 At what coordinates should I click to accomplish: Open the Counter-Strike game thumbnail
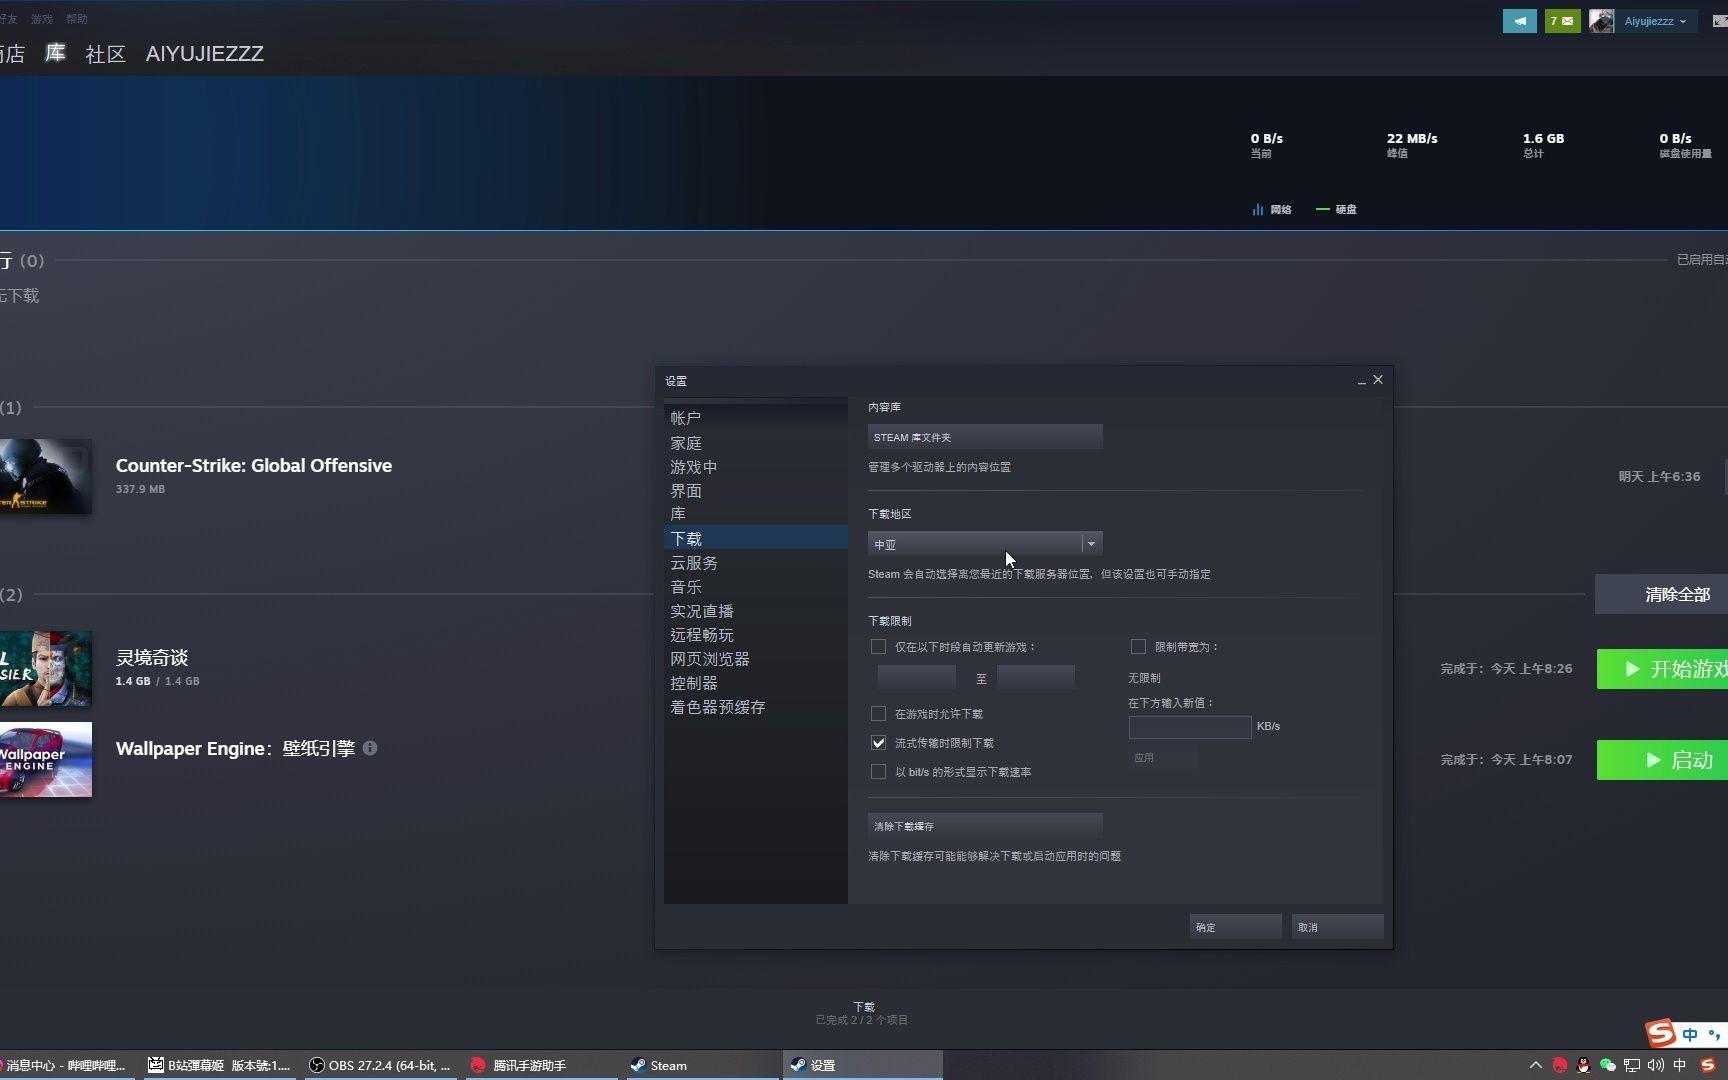45,477
